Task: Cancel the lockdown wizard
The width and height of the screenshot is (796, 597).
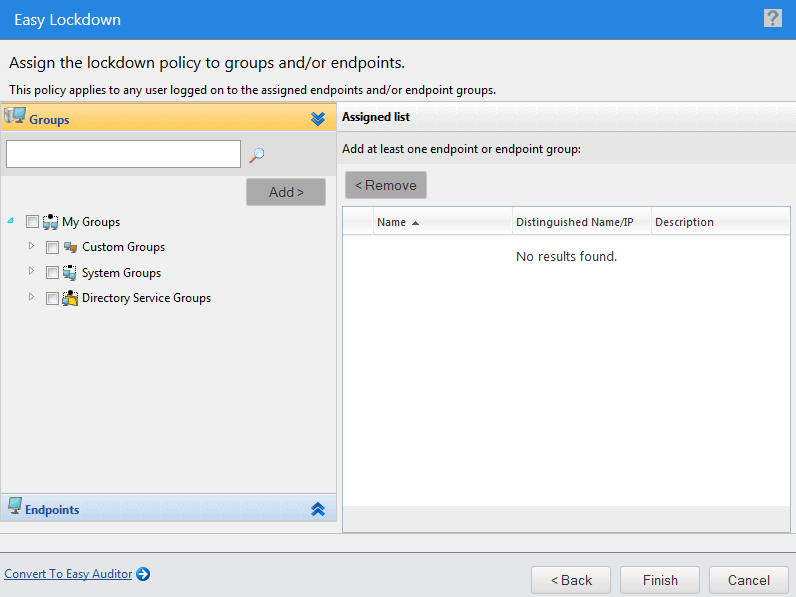Action: [x=749, y=580]
